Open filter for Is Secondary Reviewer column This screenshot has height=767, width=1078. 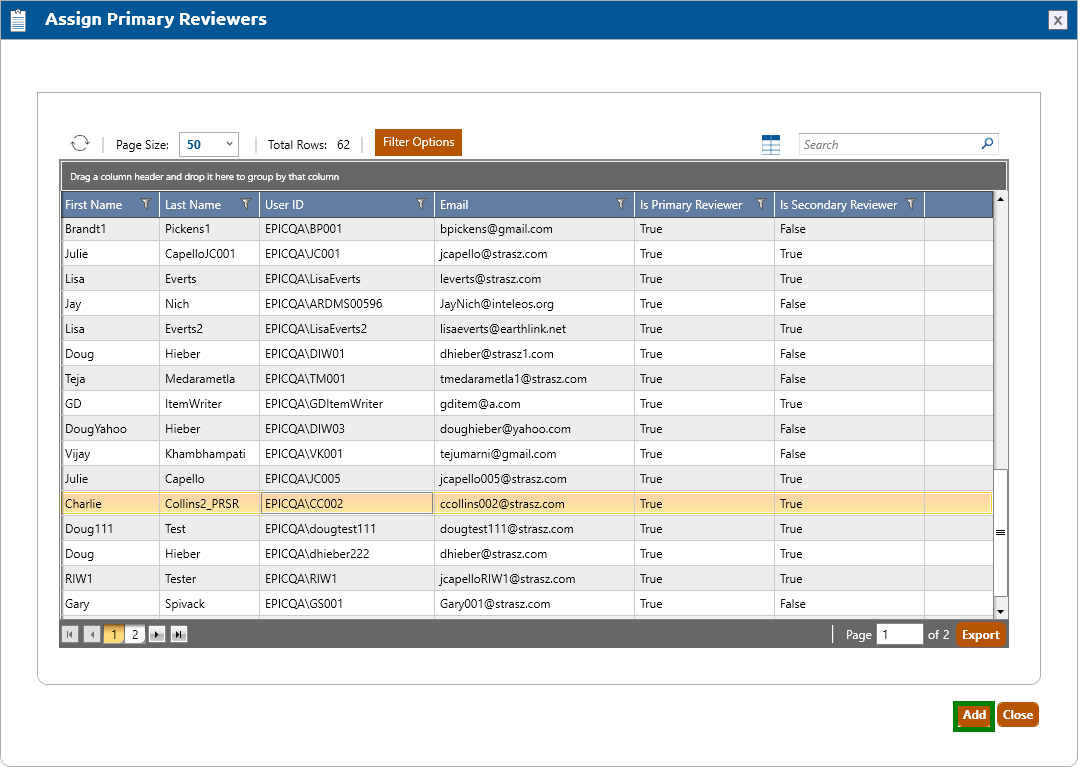pyautogui.click(x=910, y=204)
